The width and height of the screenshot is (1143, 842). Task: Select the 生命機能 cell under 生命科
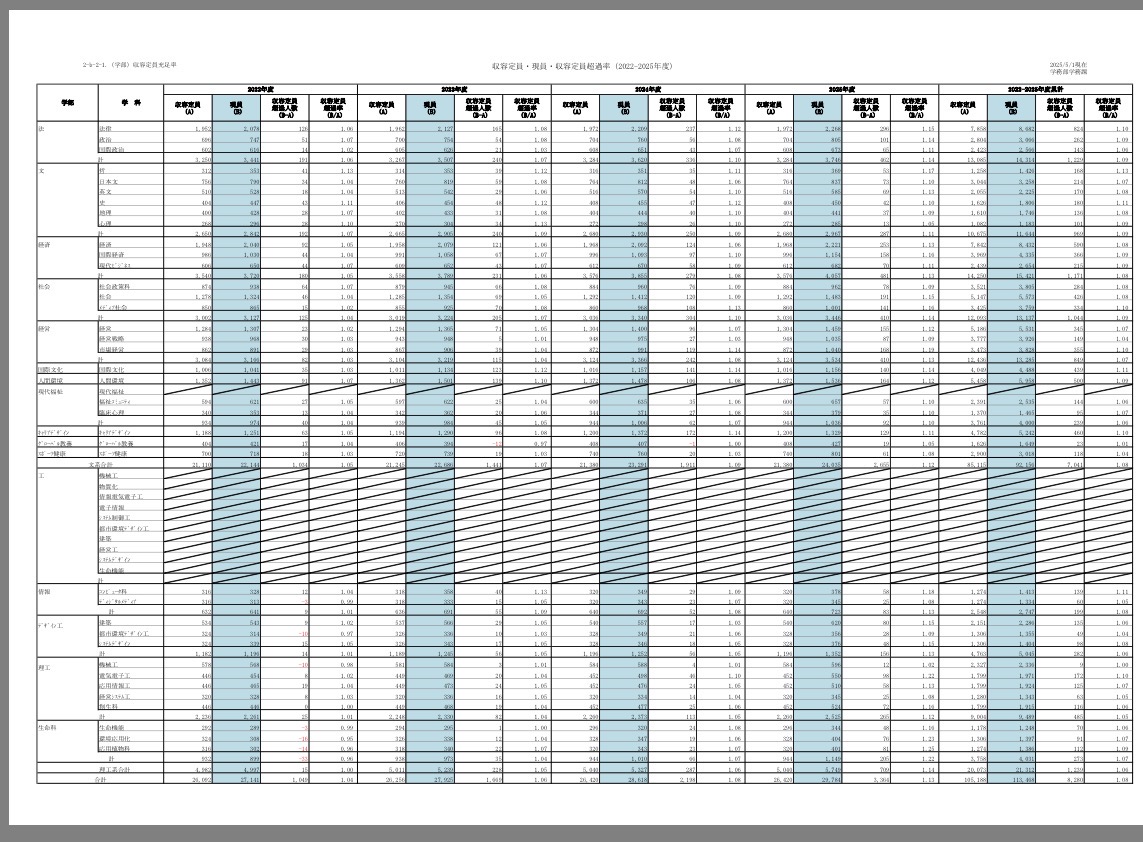pyautogui.click(x=111, y=729)
